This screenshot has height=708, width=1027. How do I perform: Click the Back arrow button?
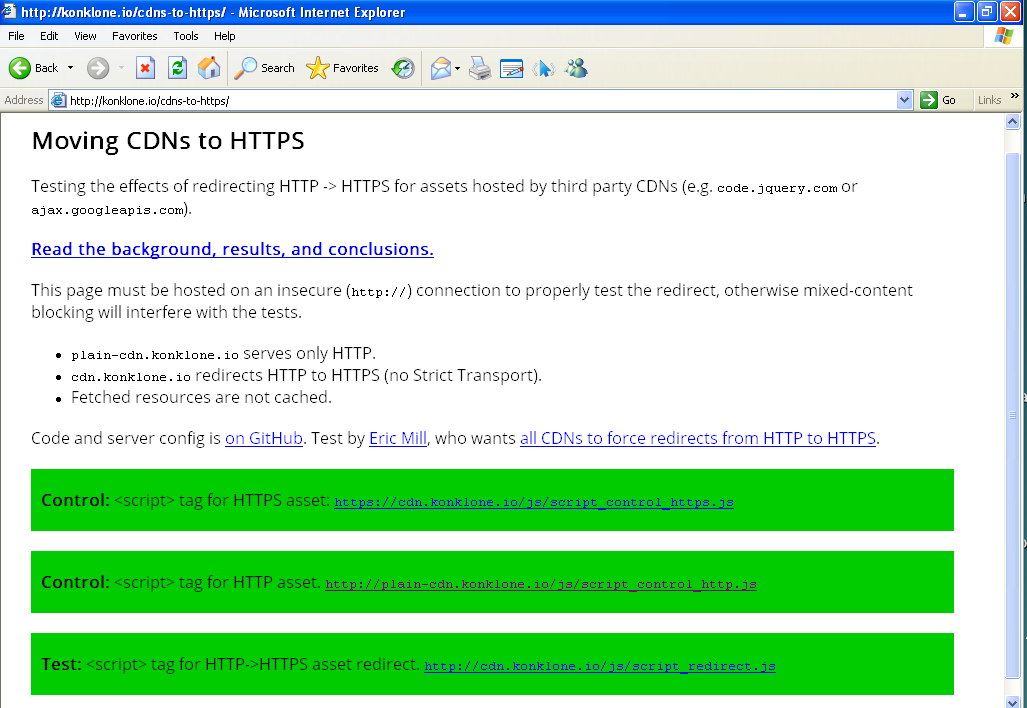(x=33, y=67)
